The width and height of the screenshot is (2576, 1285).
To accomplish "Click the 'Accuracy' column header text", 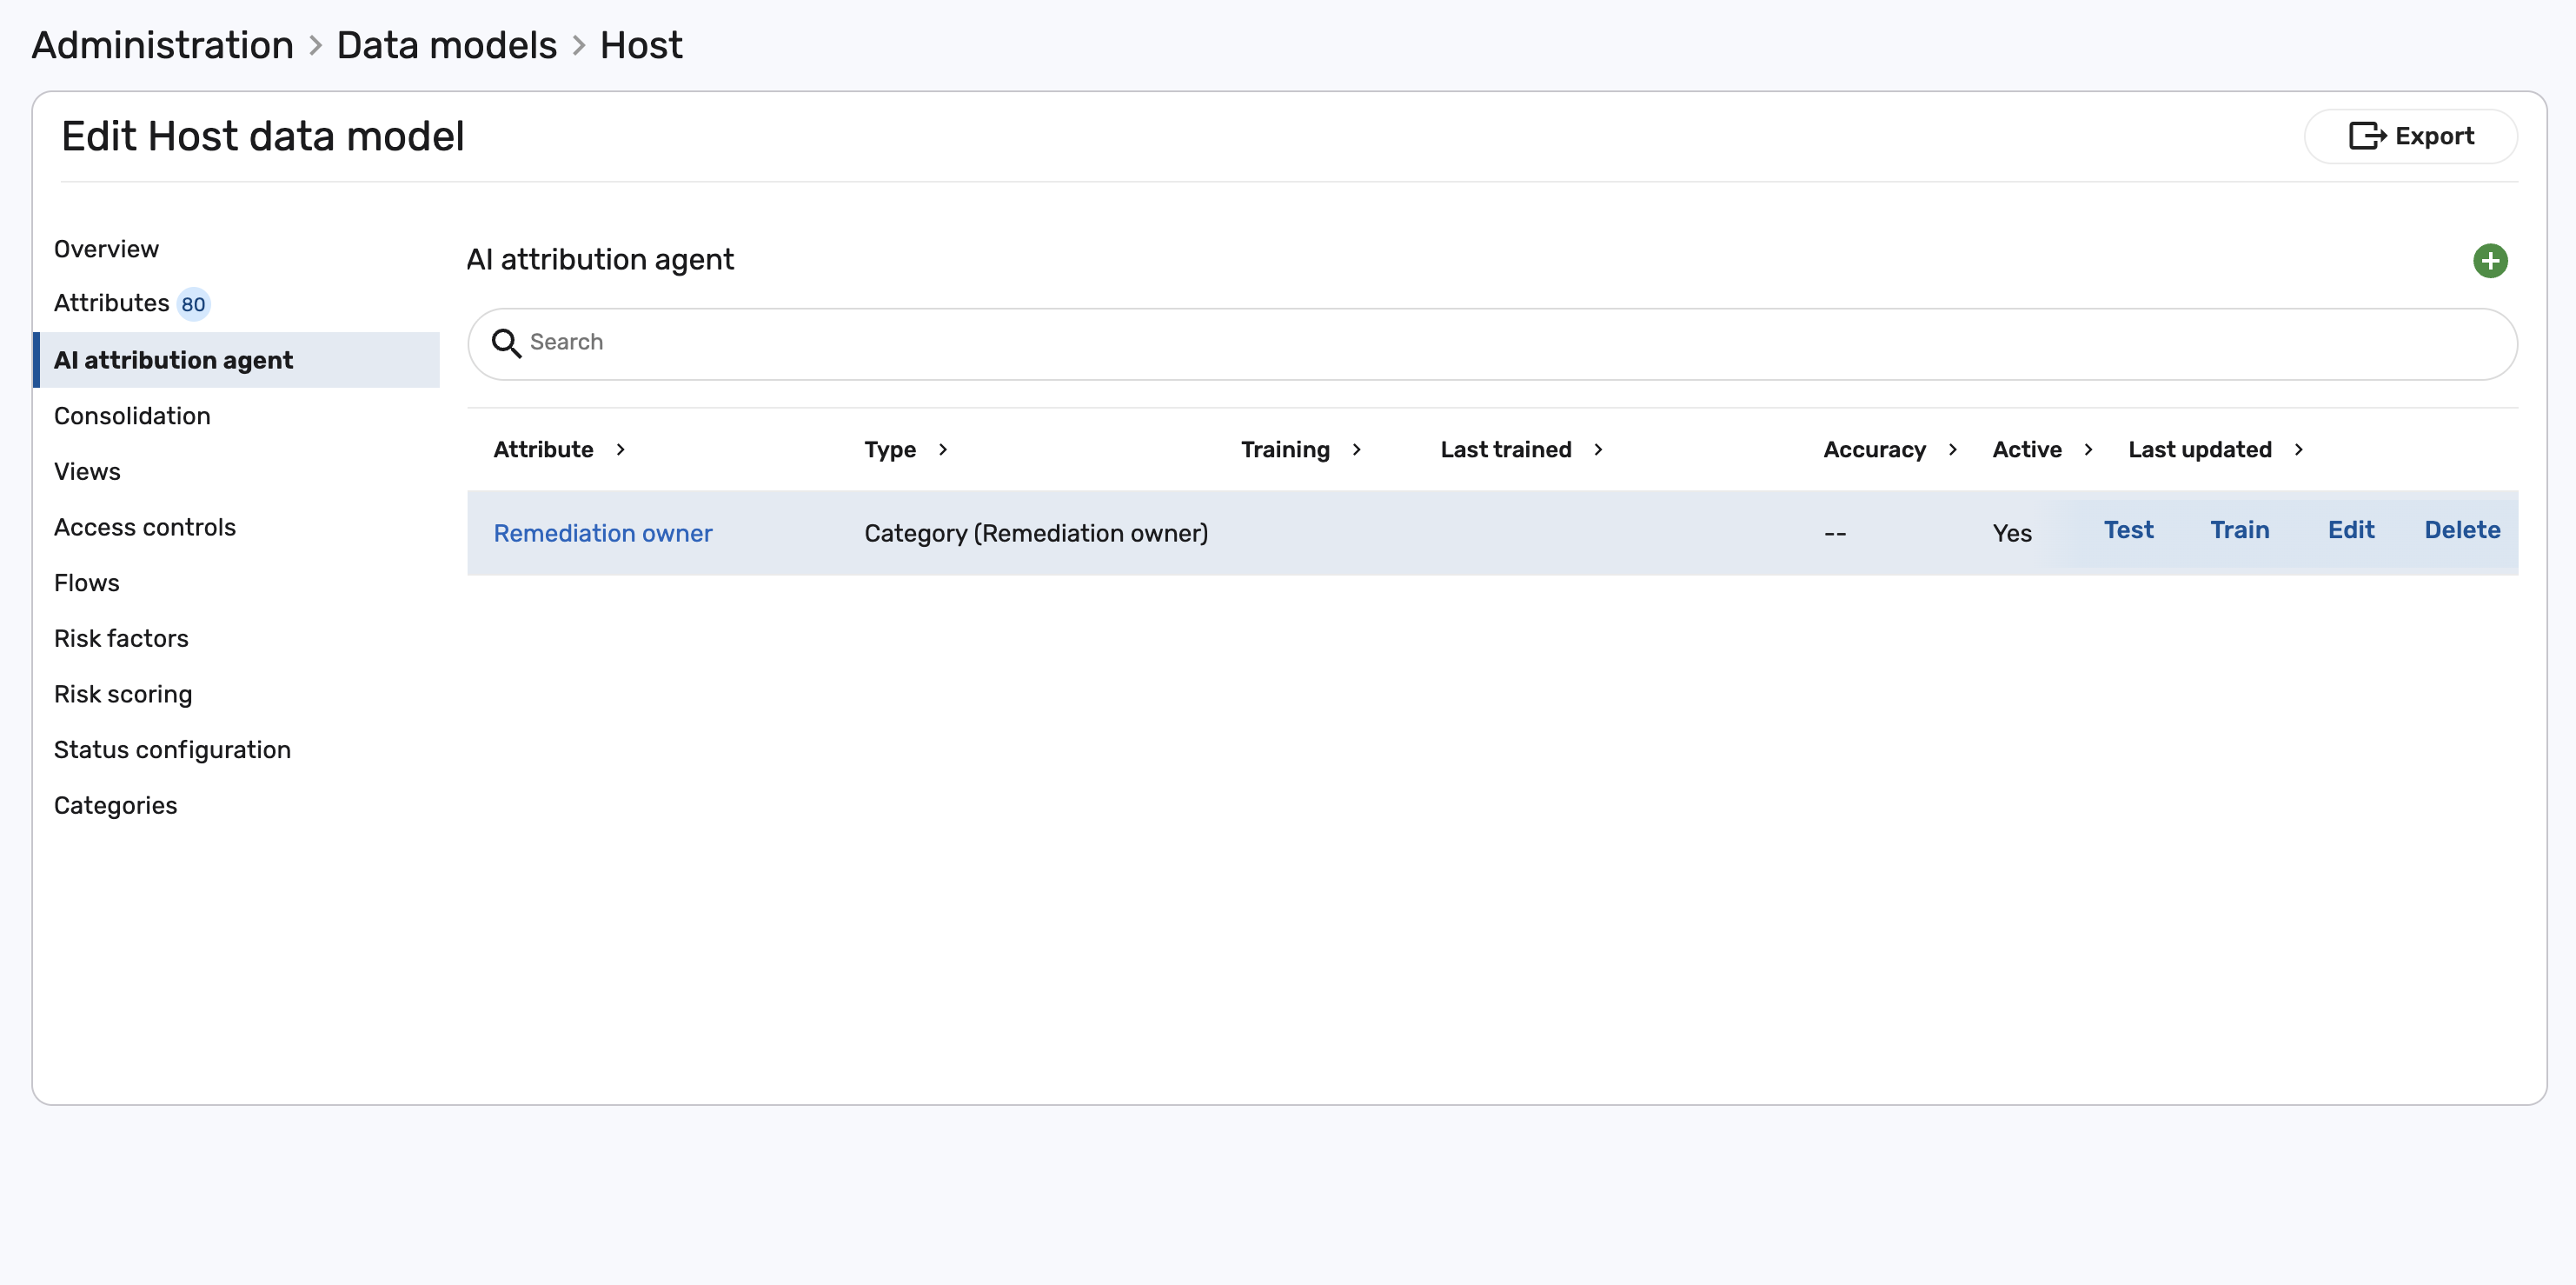I will pos(1874,450).
